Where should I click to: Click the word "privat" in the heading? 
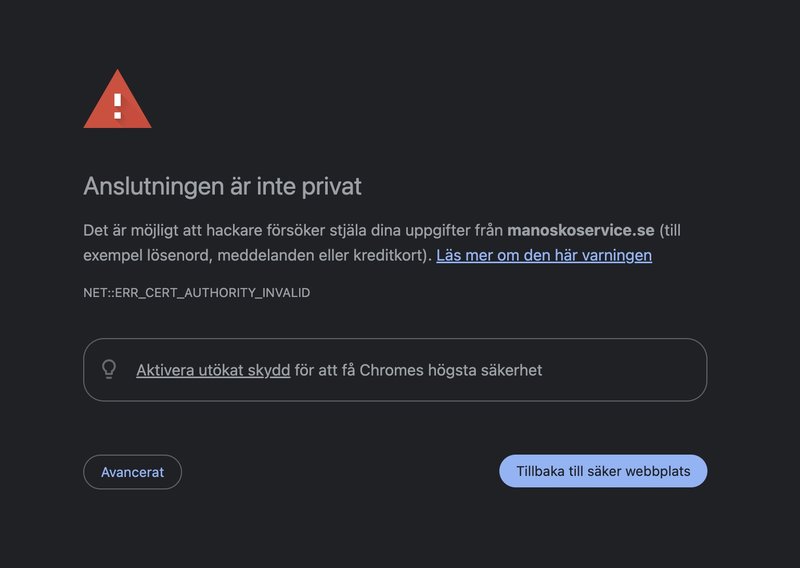tap(332, 187)
